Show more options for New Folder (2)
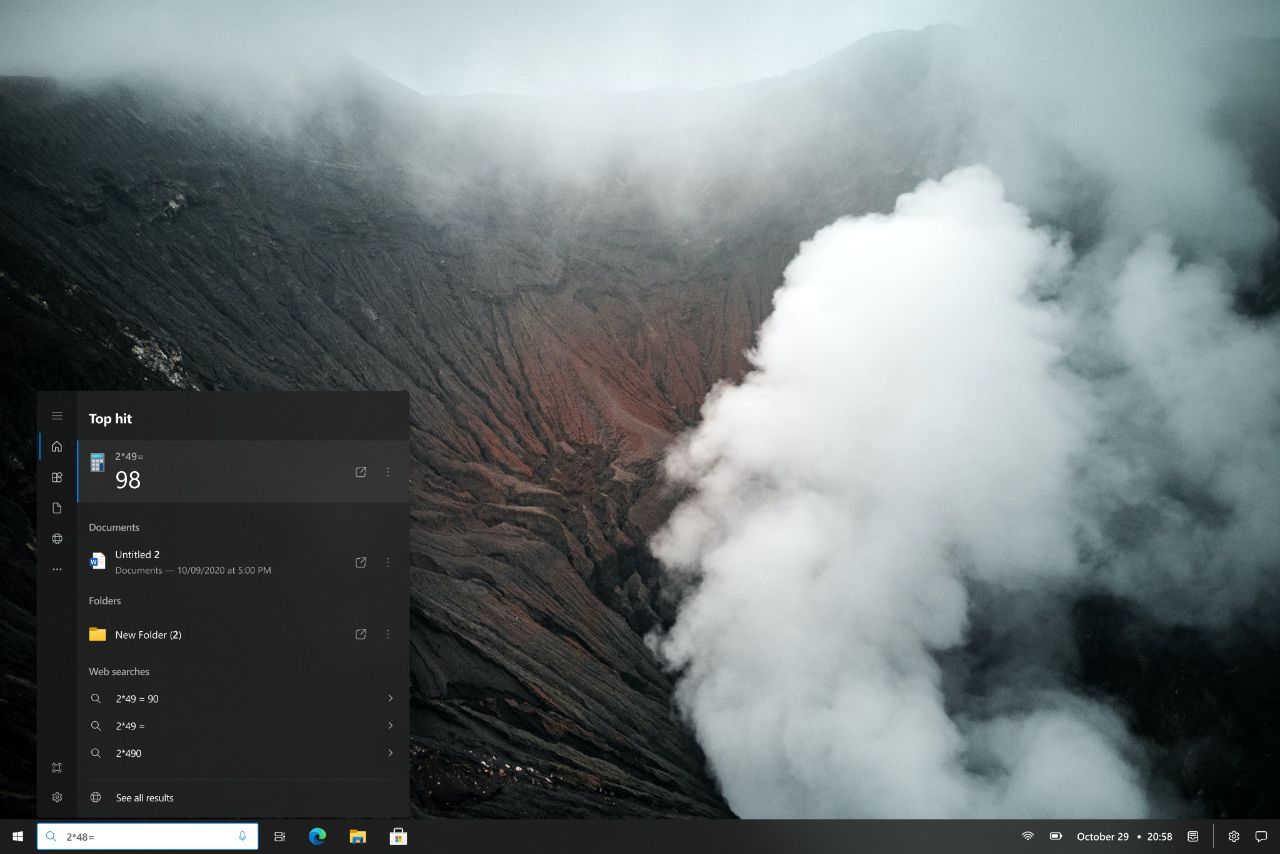 388,634
